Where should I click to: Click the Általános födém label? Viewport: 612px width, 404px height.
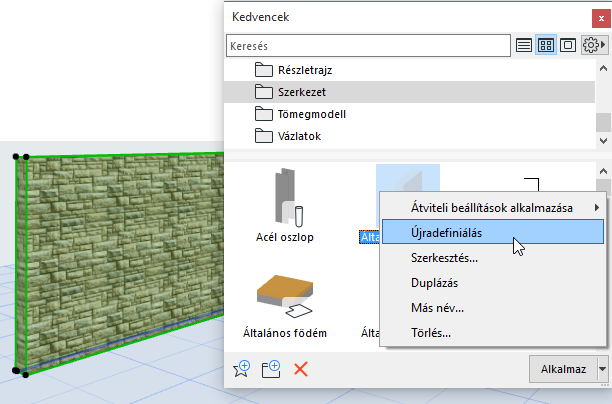coord(285,333)
